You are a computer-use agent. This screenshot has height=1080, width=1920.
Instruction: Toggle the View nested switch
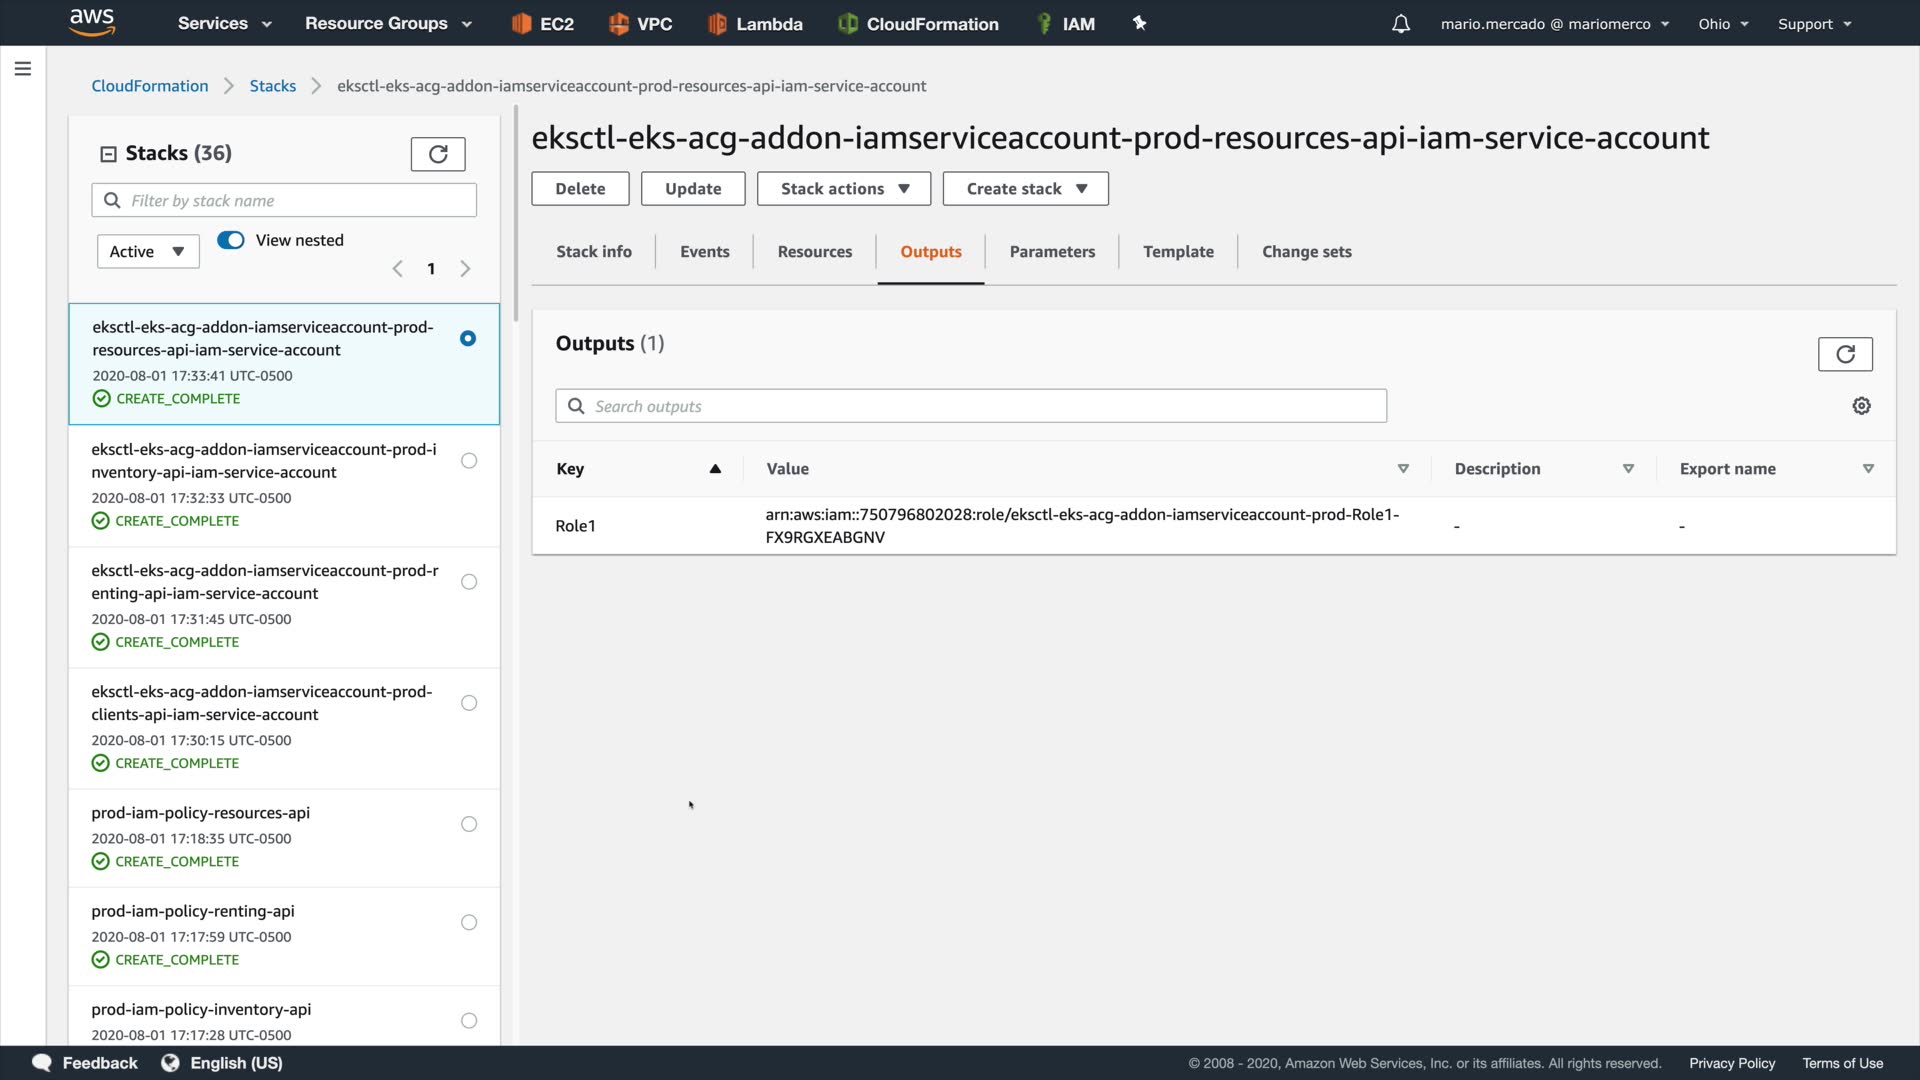(x=231, y=240)
